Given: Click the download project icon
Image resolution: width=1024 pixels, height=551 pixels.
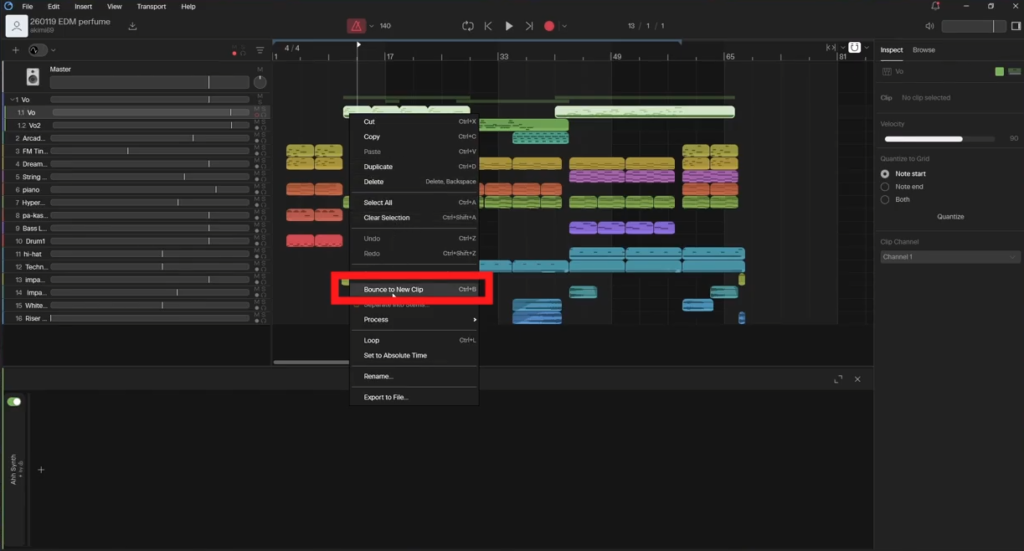Looking at the screenshot, I should 133,26.
